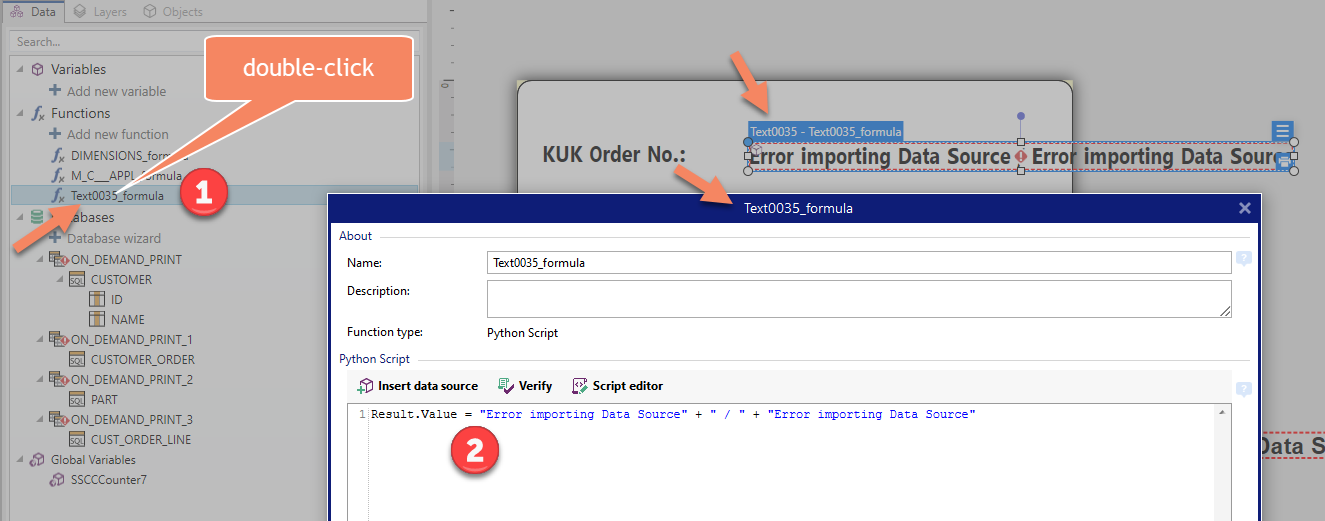Click the help icon beside Python Script toolbar
The height and width of the screenshot is (521, 1325).
coord(1243,389)
